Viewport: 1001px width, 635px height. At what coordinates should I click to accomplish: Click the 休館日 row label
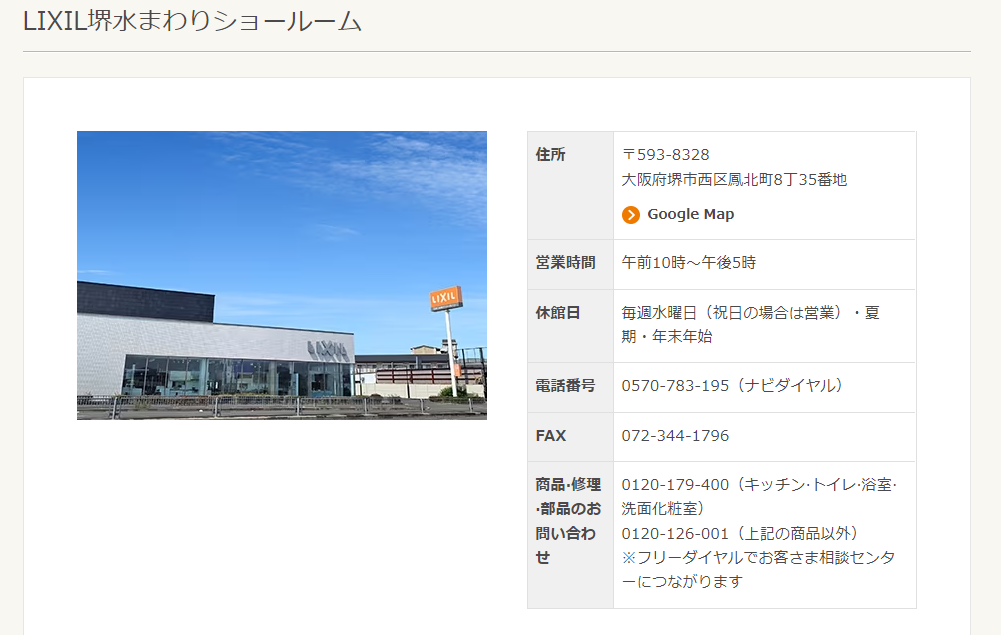pos(557,313)
